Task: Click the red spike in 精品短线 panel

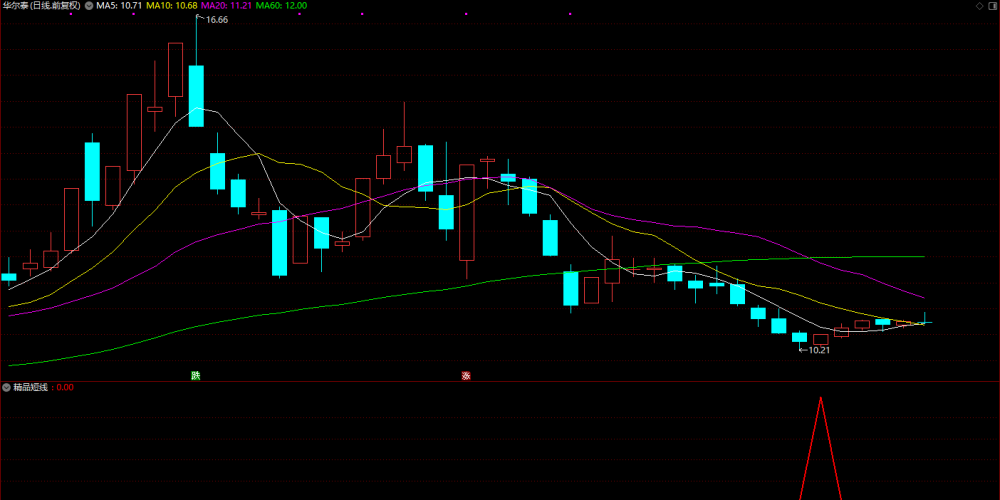Action: pyautogui.click(x=820, y=448)
